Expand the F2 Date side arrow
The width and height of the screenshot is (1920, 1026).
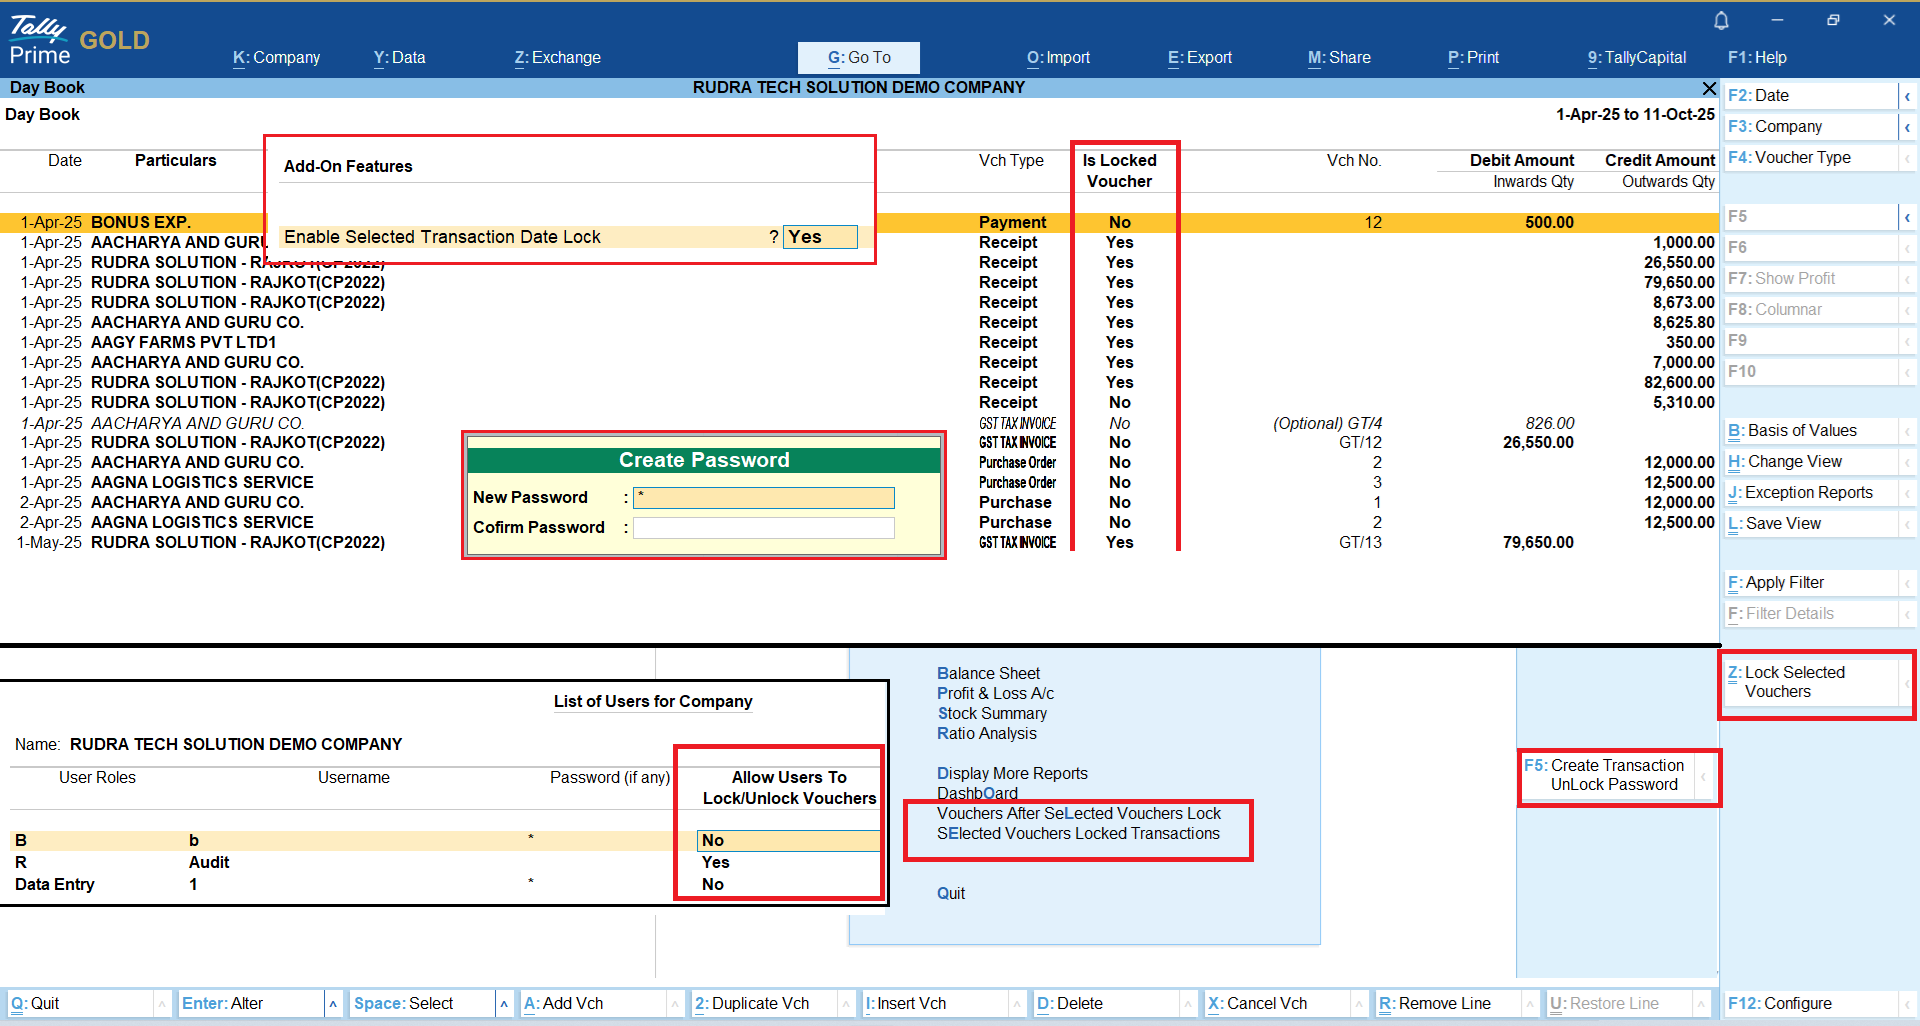point(1907,96)
